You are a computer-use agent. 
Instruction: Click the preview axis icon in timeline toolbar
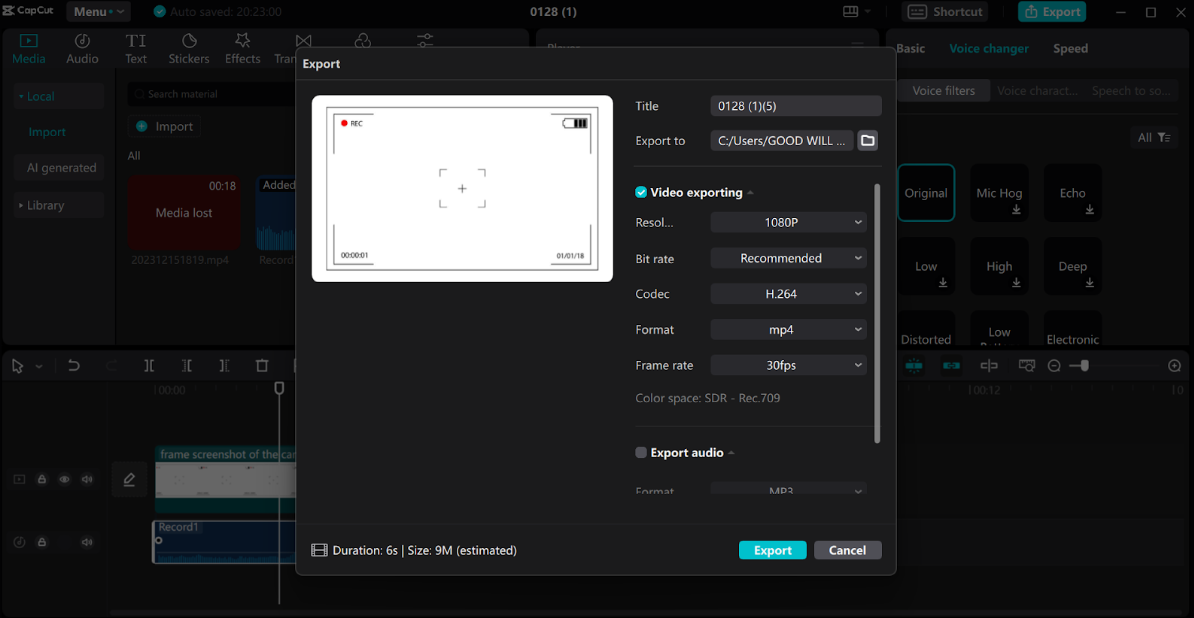point(1027,366)
